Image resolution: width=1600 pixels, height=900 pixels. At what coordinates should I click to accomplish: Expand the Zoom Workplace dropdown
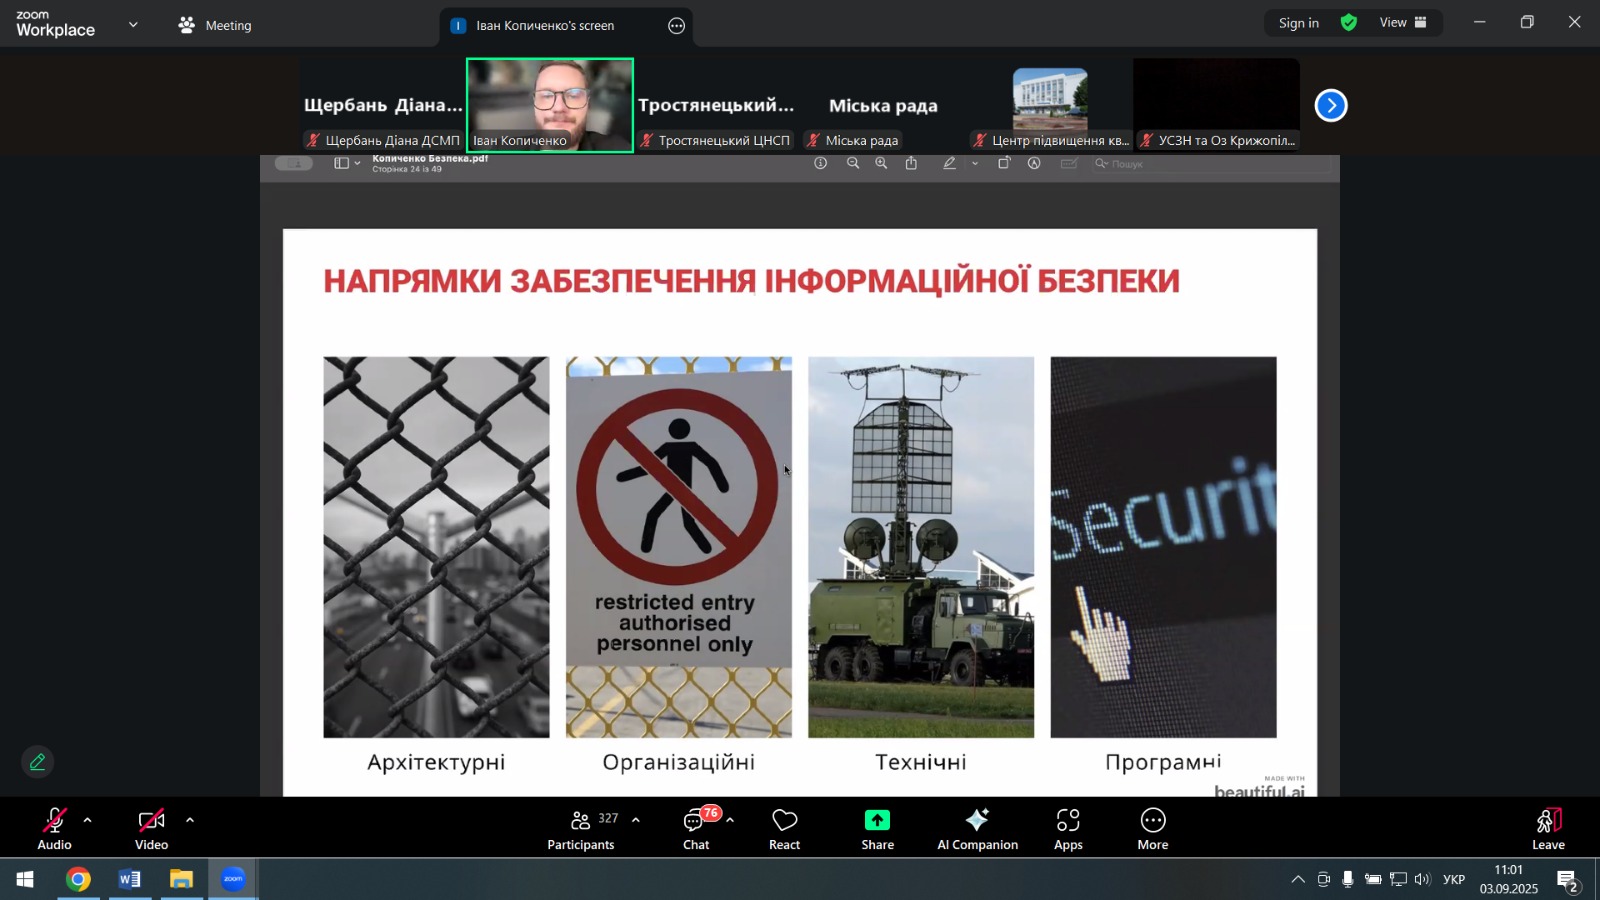tap(133, 25)
